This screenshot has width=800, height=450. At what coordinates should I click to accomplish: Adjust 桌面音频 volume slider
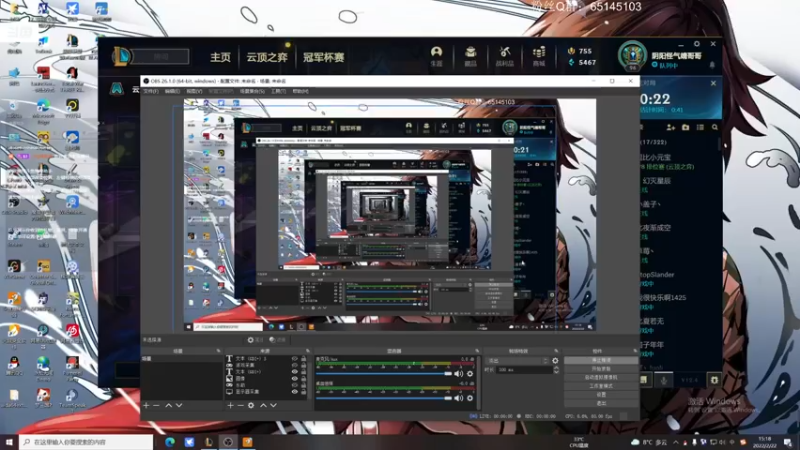(384, 398)
